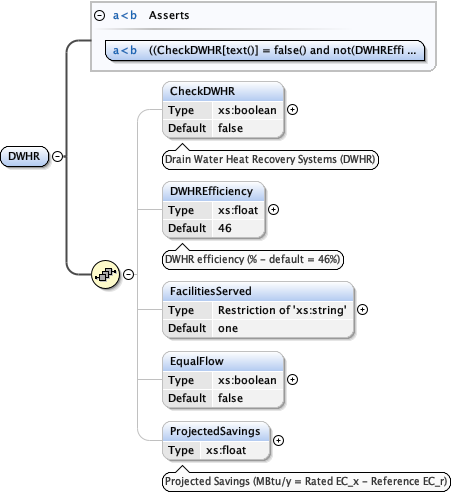Expand the CheckDWHR element details
This screenshot has width=474, height=495.
(x=292, y=110)
